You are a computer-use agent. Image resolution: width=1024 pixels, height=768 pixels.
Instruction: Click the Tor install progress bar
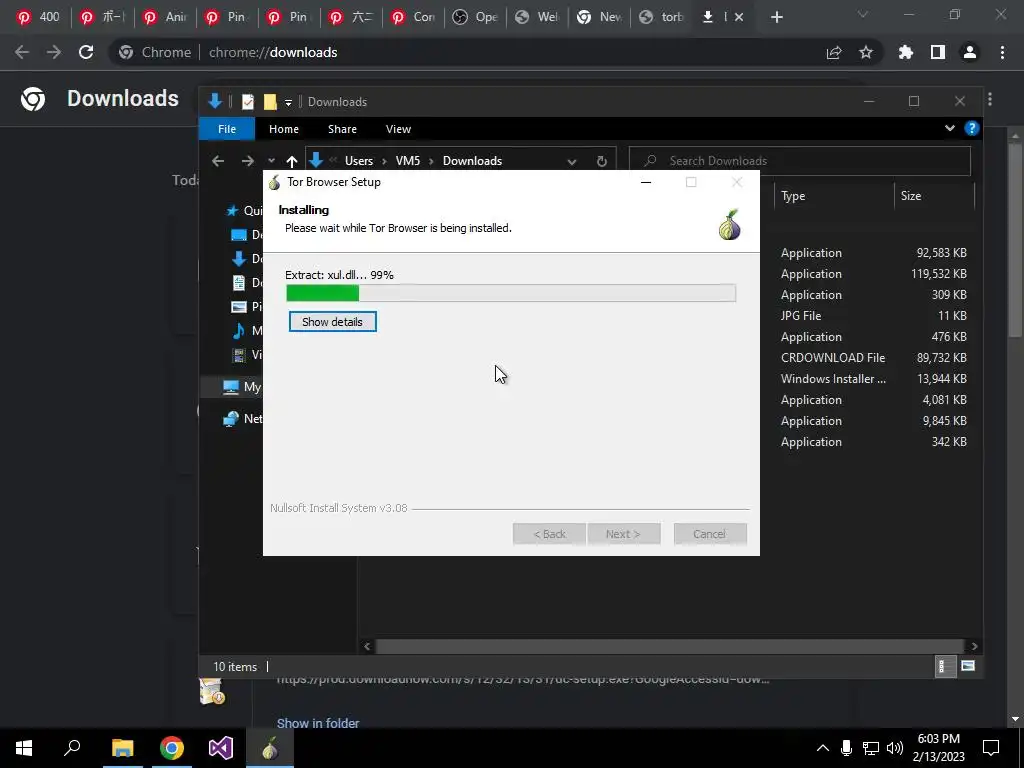coord(511,293)
